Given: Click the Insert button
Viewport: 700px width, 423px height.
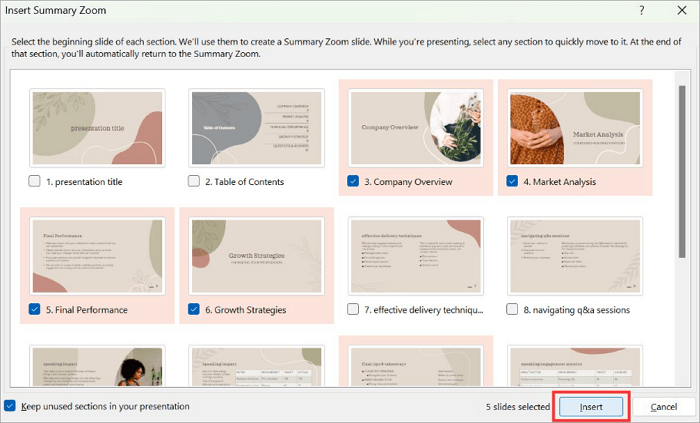Looking at the screenshot, I should [591, 407].
